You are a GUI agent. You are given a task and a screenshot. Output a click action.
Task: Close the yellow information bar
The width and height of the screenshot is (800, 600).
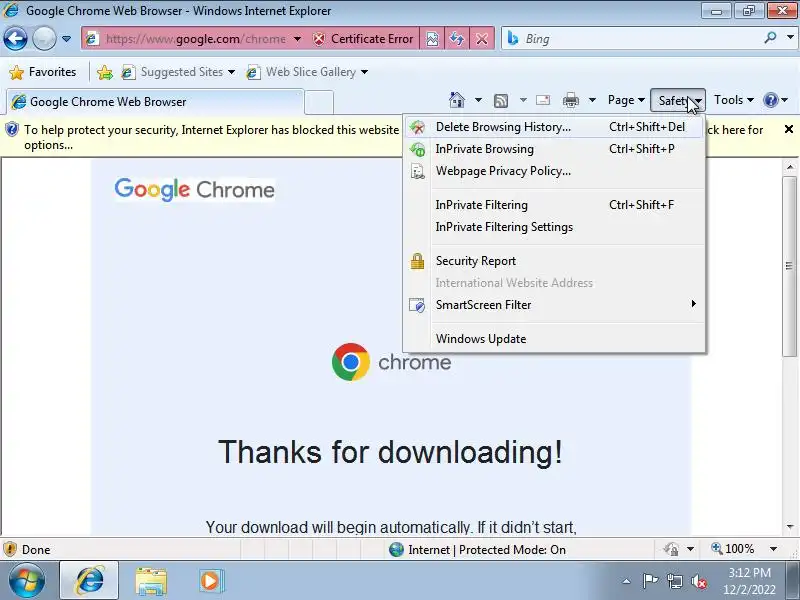pyautogui.click(x=788, y=129)
